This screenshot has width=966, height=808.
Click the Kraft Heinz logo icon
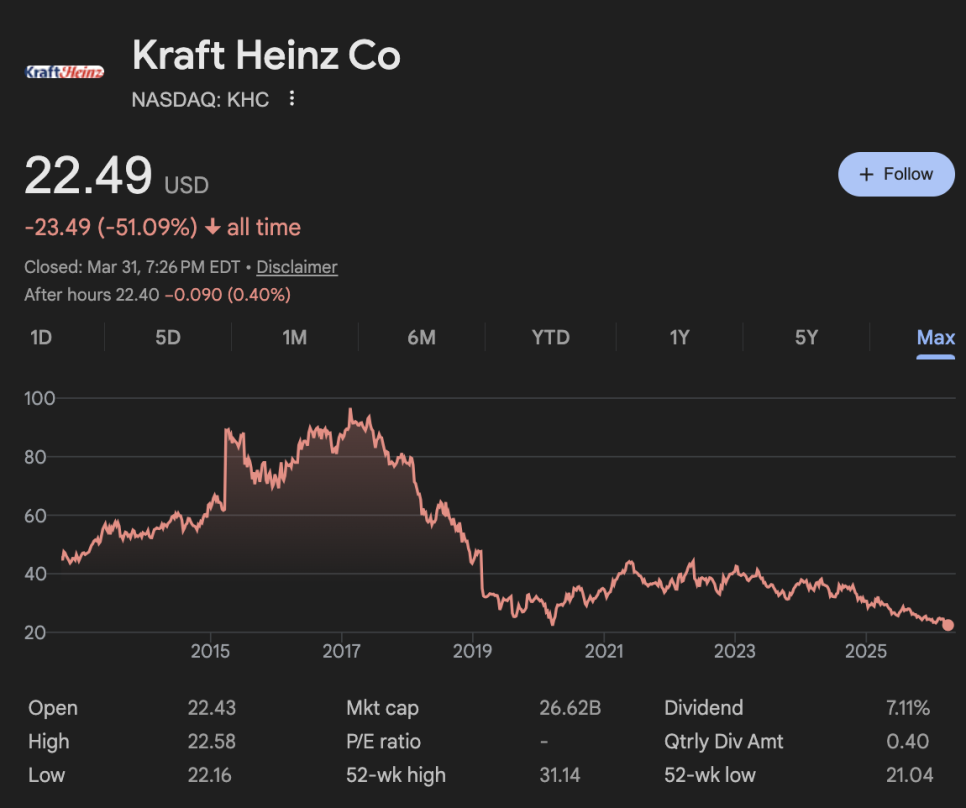pyautogui.click(x=64, y=72)
